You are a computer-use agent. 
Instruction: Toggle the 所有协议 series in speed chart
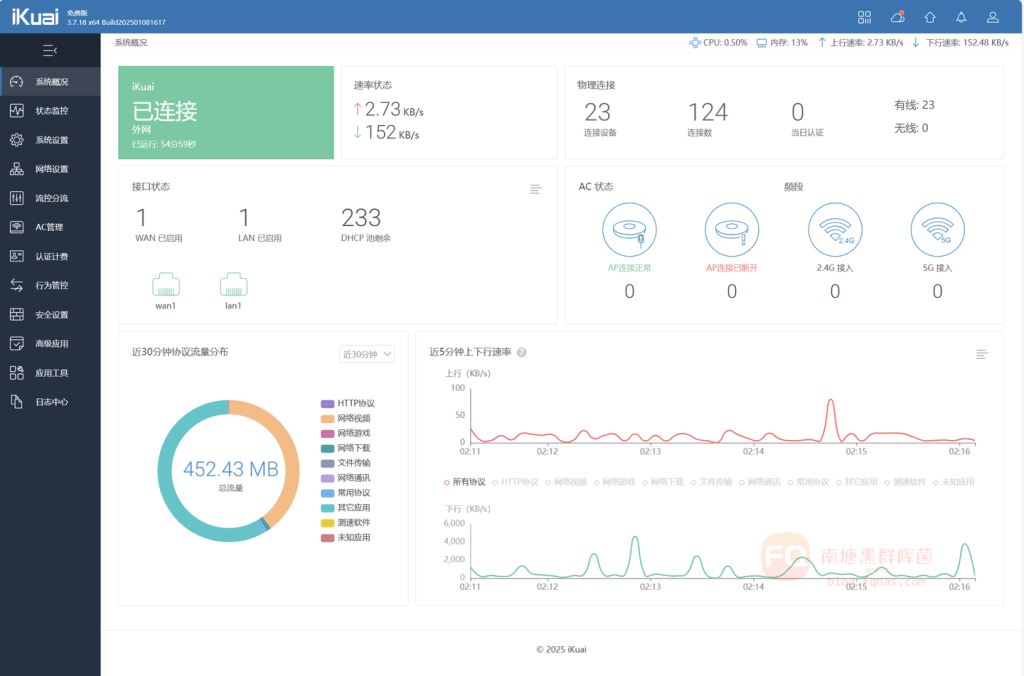(464, 482)
